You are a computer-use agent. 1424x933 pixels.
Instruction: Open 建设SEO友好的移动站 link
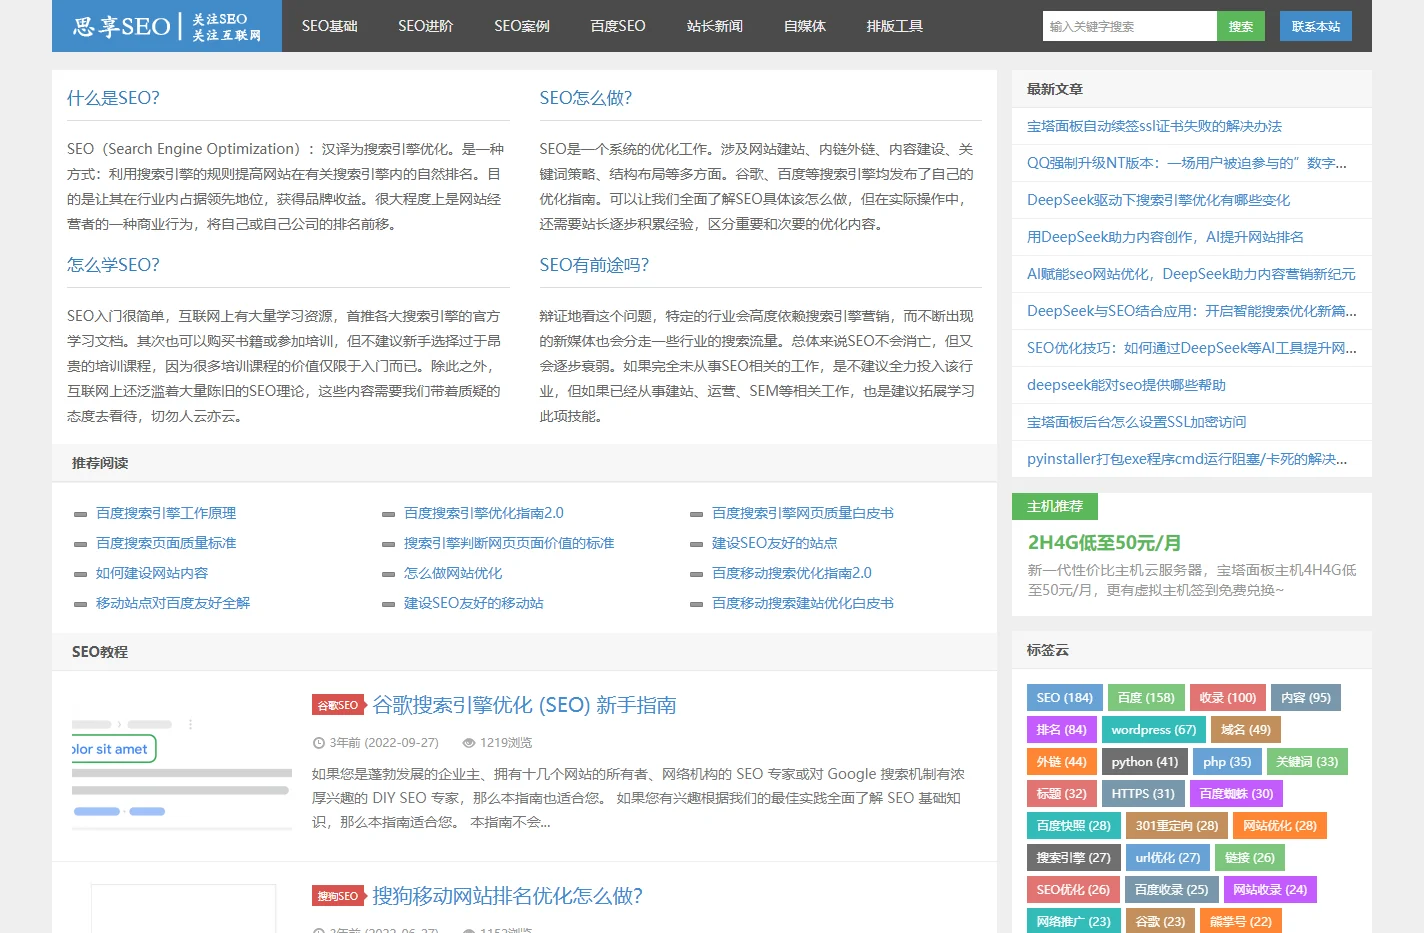point(474,603)
